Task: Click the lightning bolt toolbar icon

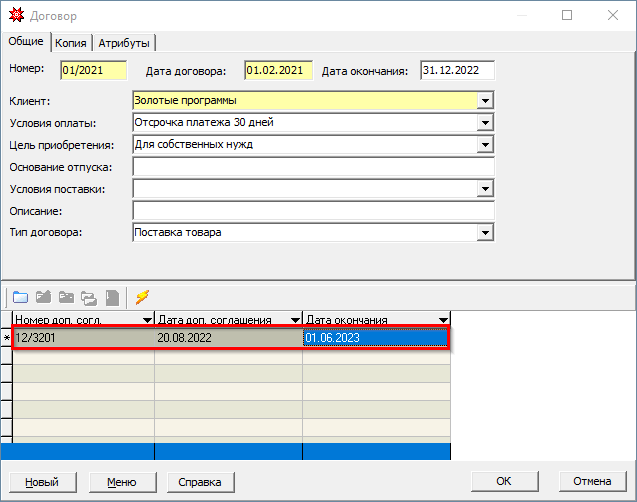Action: pyautogui.click(x=143, y=297)
